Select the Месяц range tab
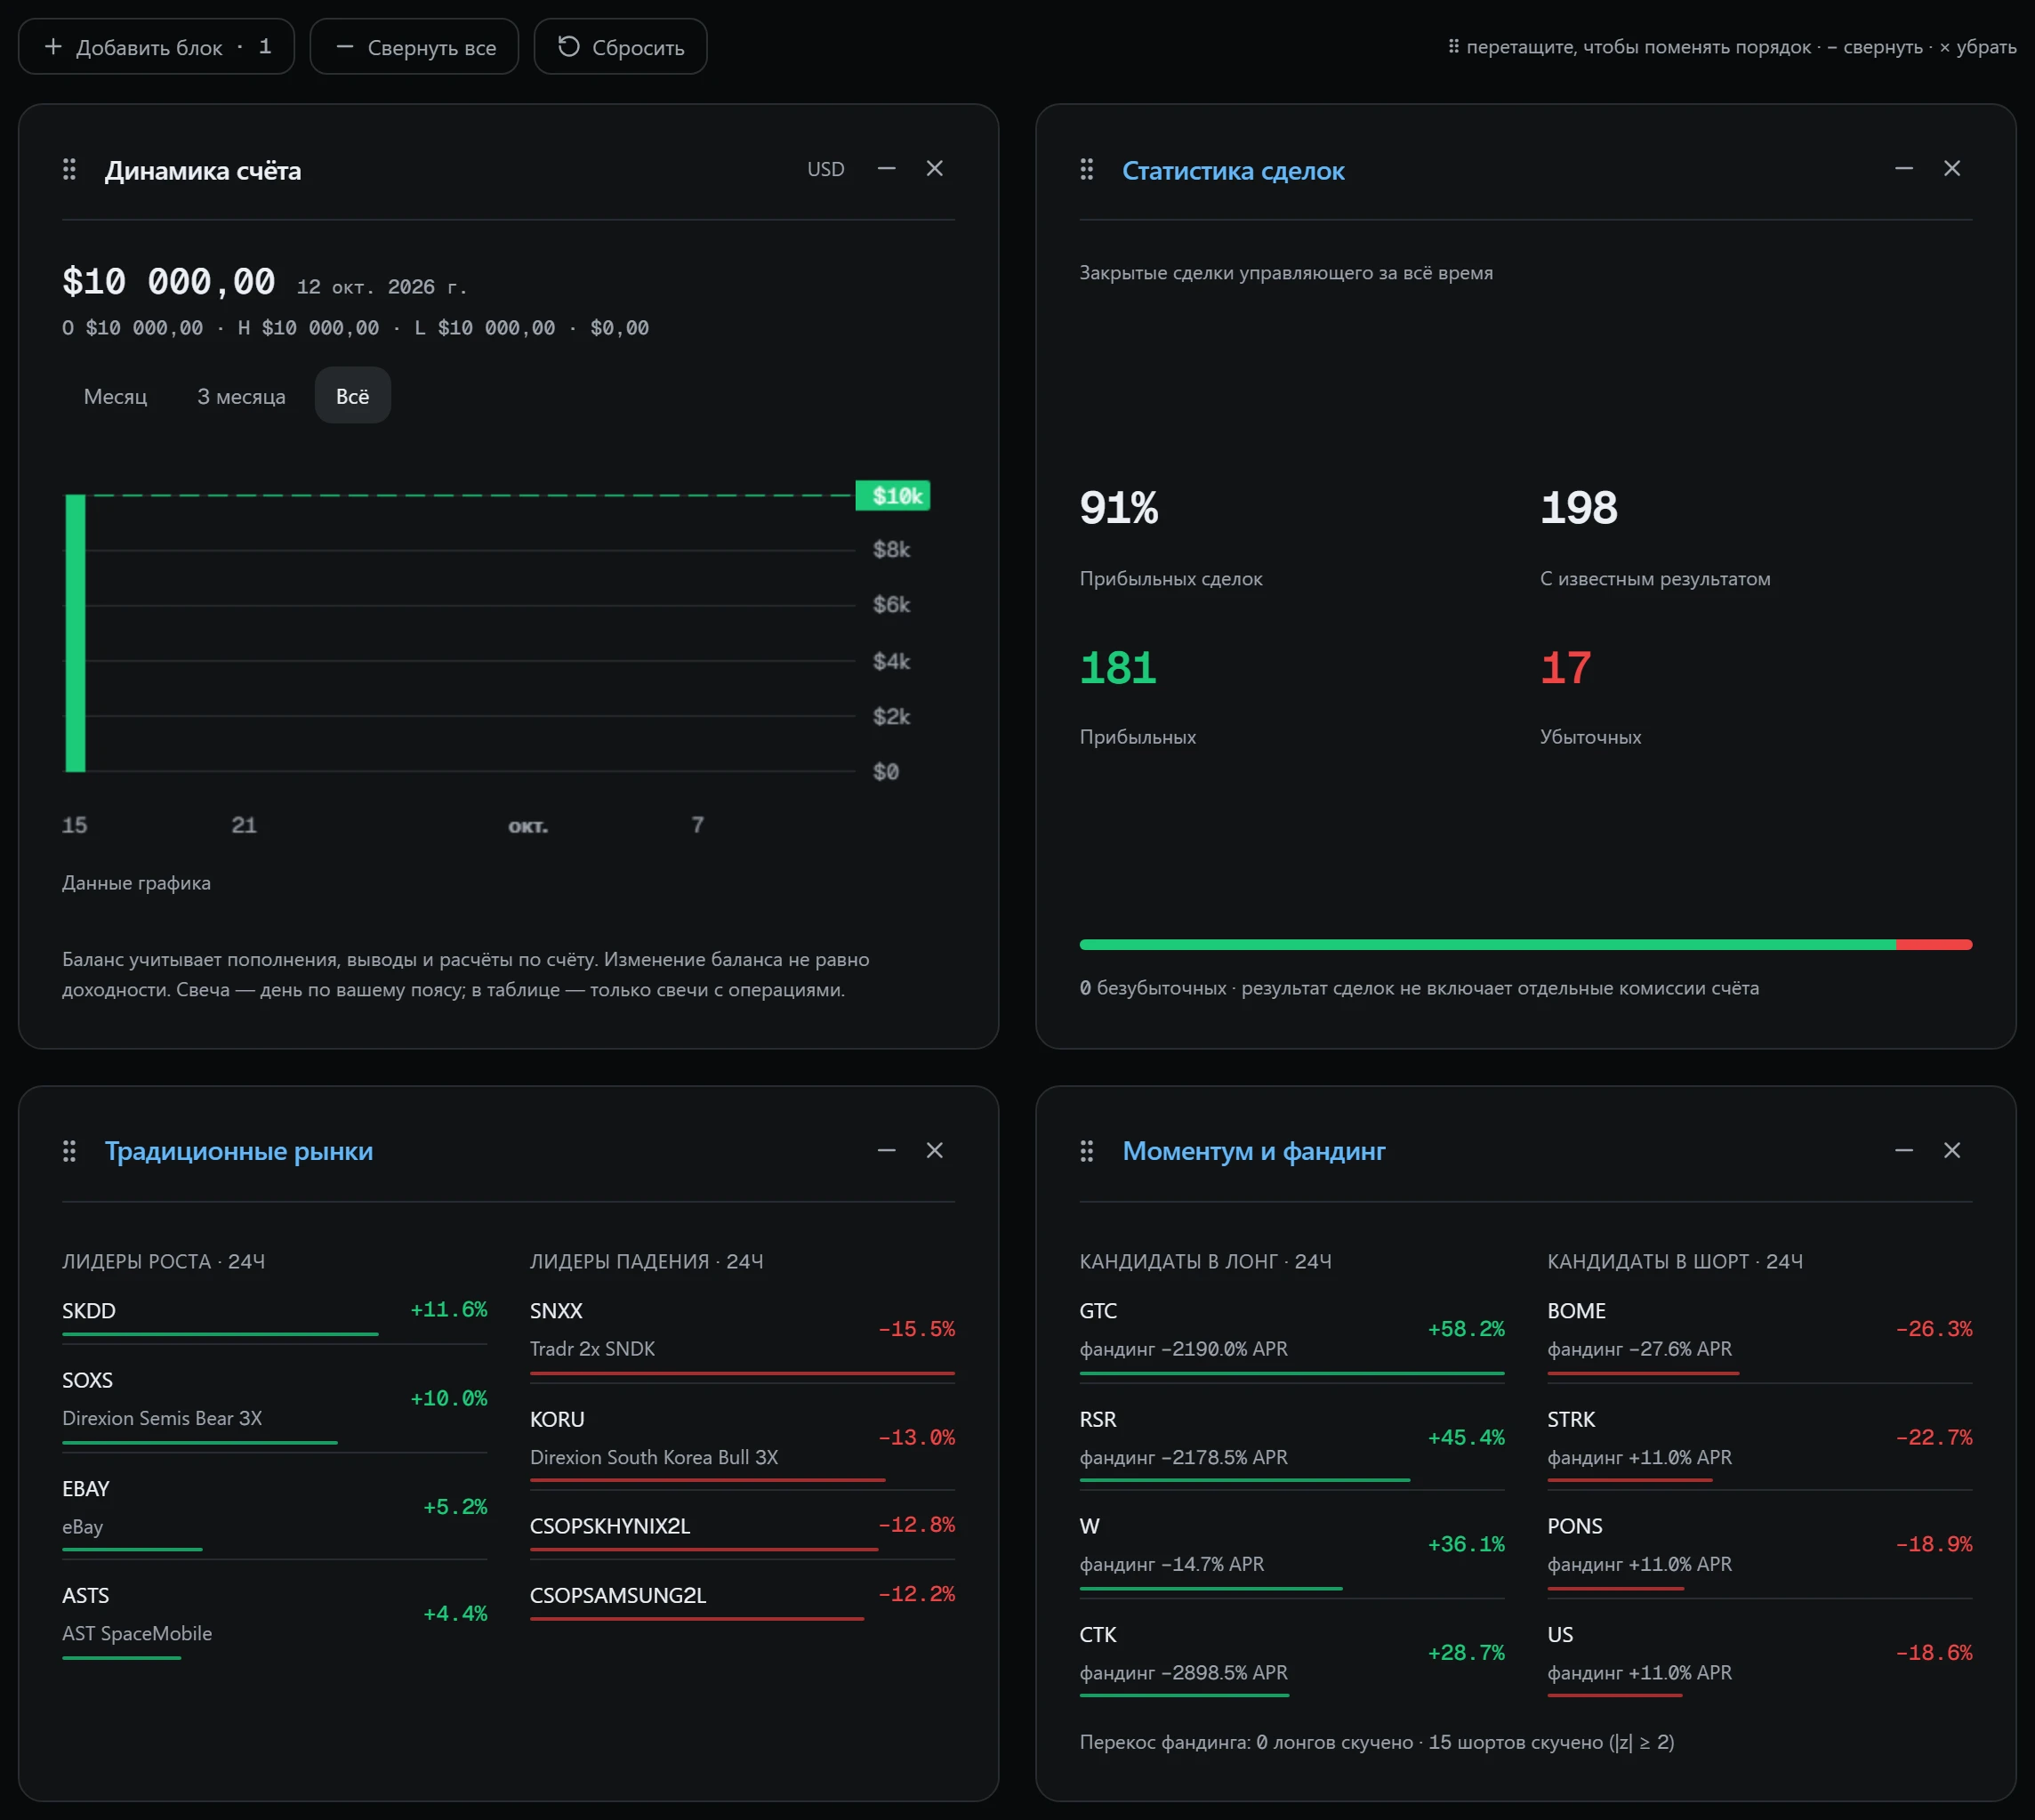 pos(115,396)
